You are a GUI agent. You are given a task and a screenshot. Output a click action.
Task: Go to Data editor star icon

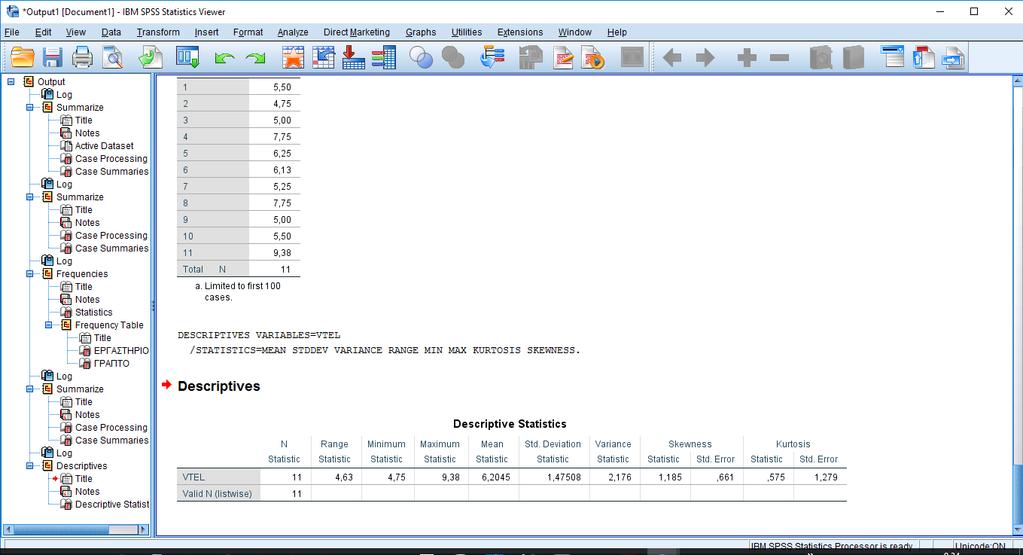[x=293, y=57]
